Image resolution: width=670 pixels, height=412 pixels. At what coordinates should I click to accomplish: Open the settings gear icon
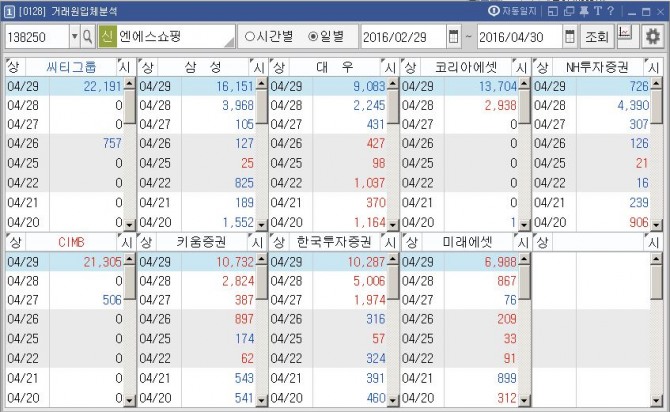(652, 37)
